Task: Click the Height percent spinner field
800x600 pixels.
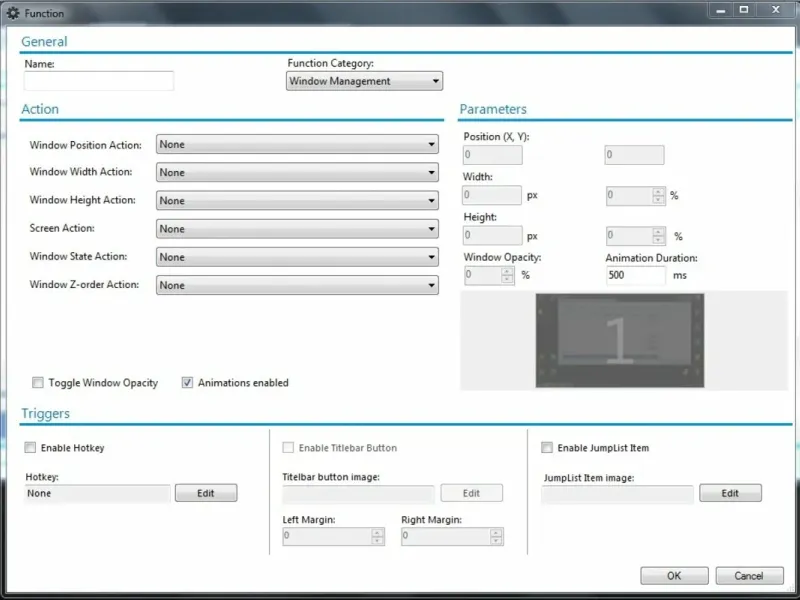Action: 636,236
